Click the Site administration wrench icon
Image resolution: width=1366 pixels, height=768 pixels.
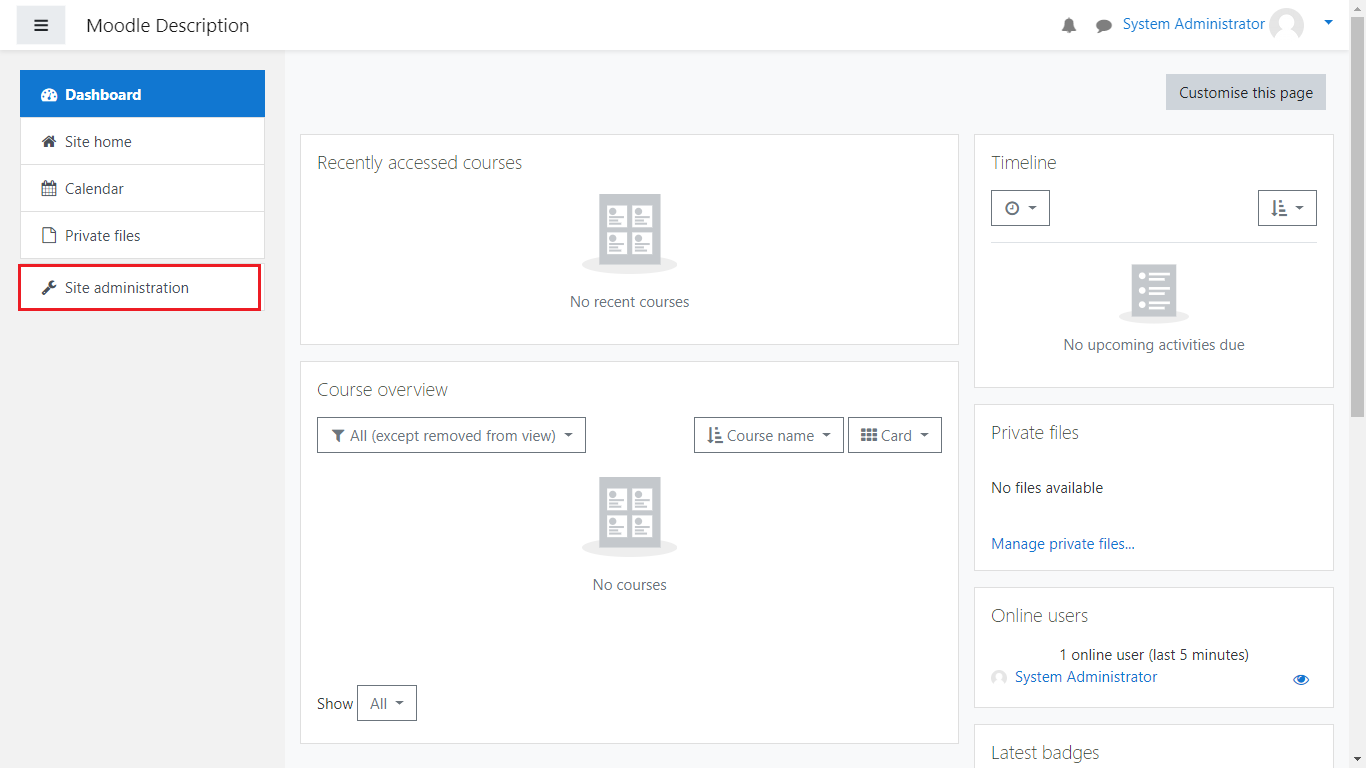[x=48, y=288]
